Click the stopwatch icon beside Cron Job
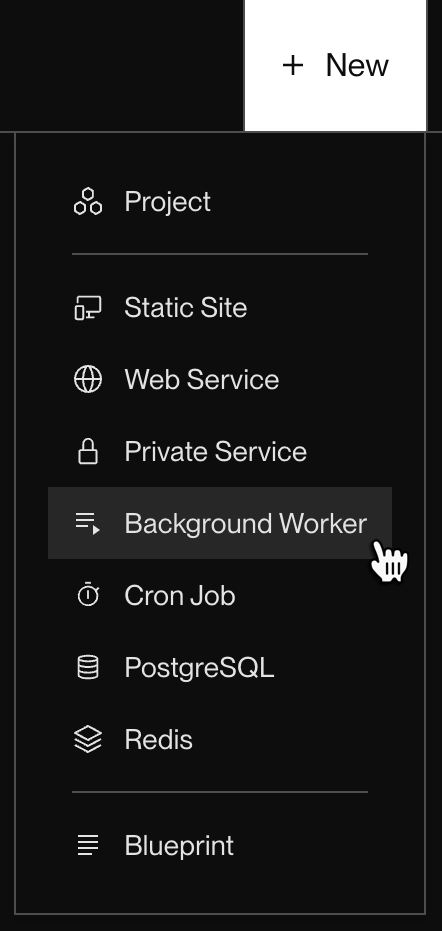442x931 pixels. (88, 595)
